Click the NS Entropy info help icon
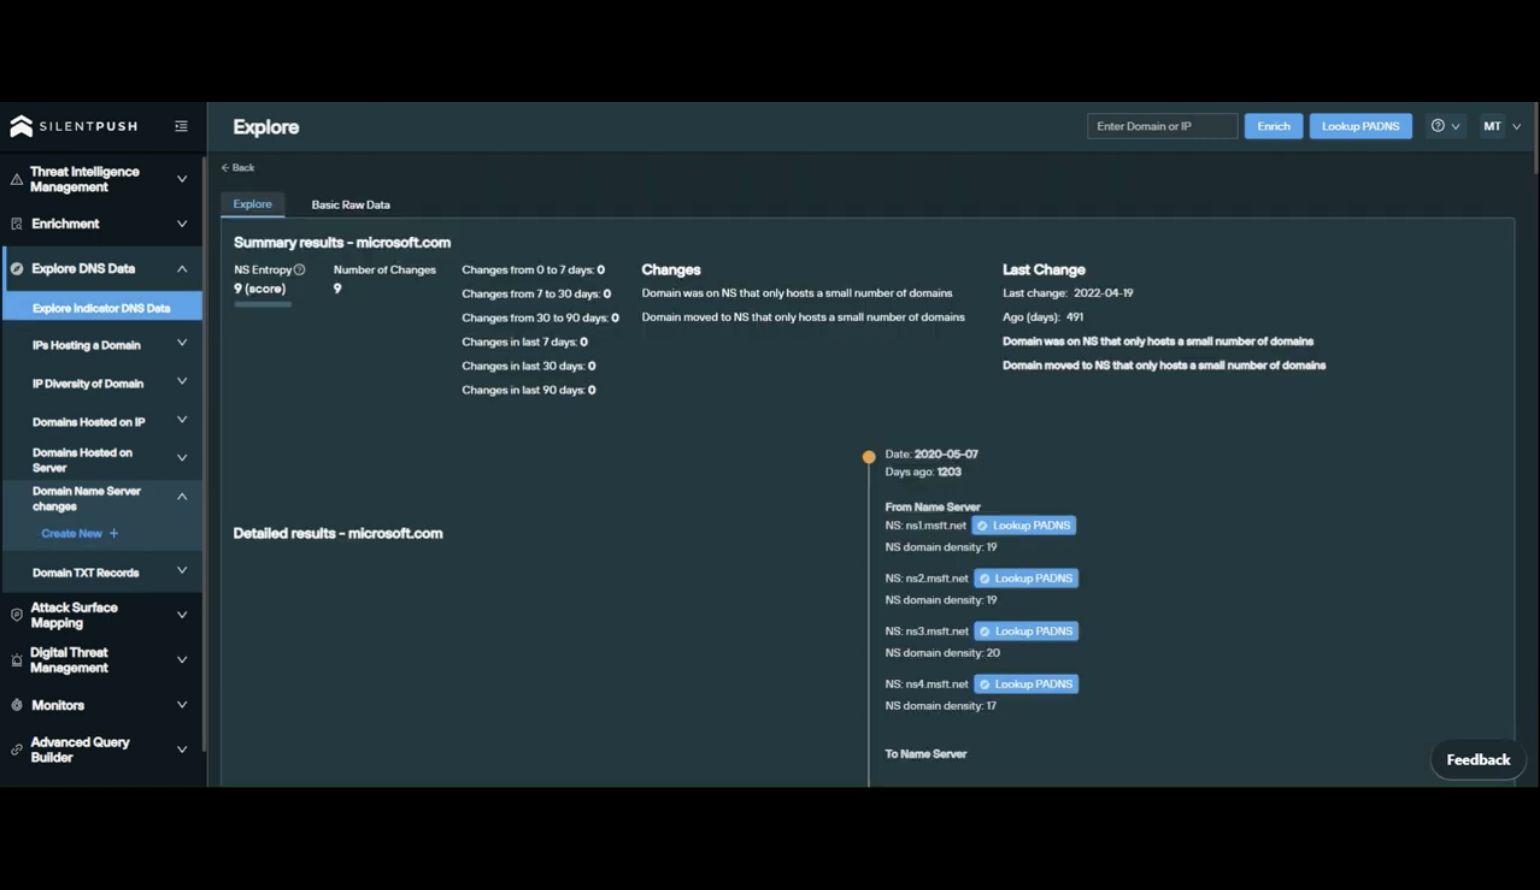The image size is (1540, 890). coord(299,270)
